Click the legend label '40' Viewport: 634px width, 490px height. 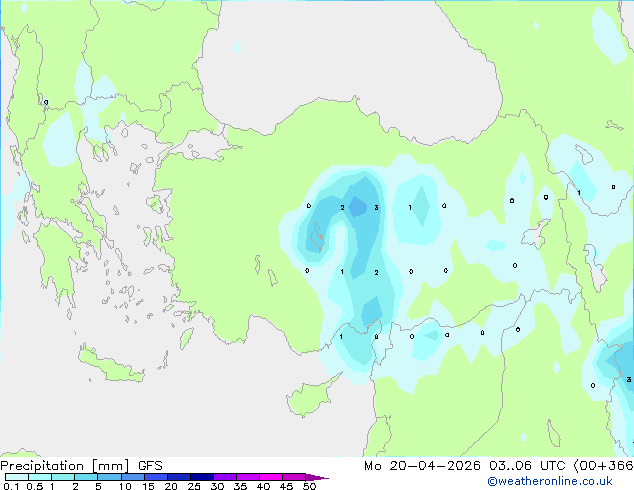[263, 486]
